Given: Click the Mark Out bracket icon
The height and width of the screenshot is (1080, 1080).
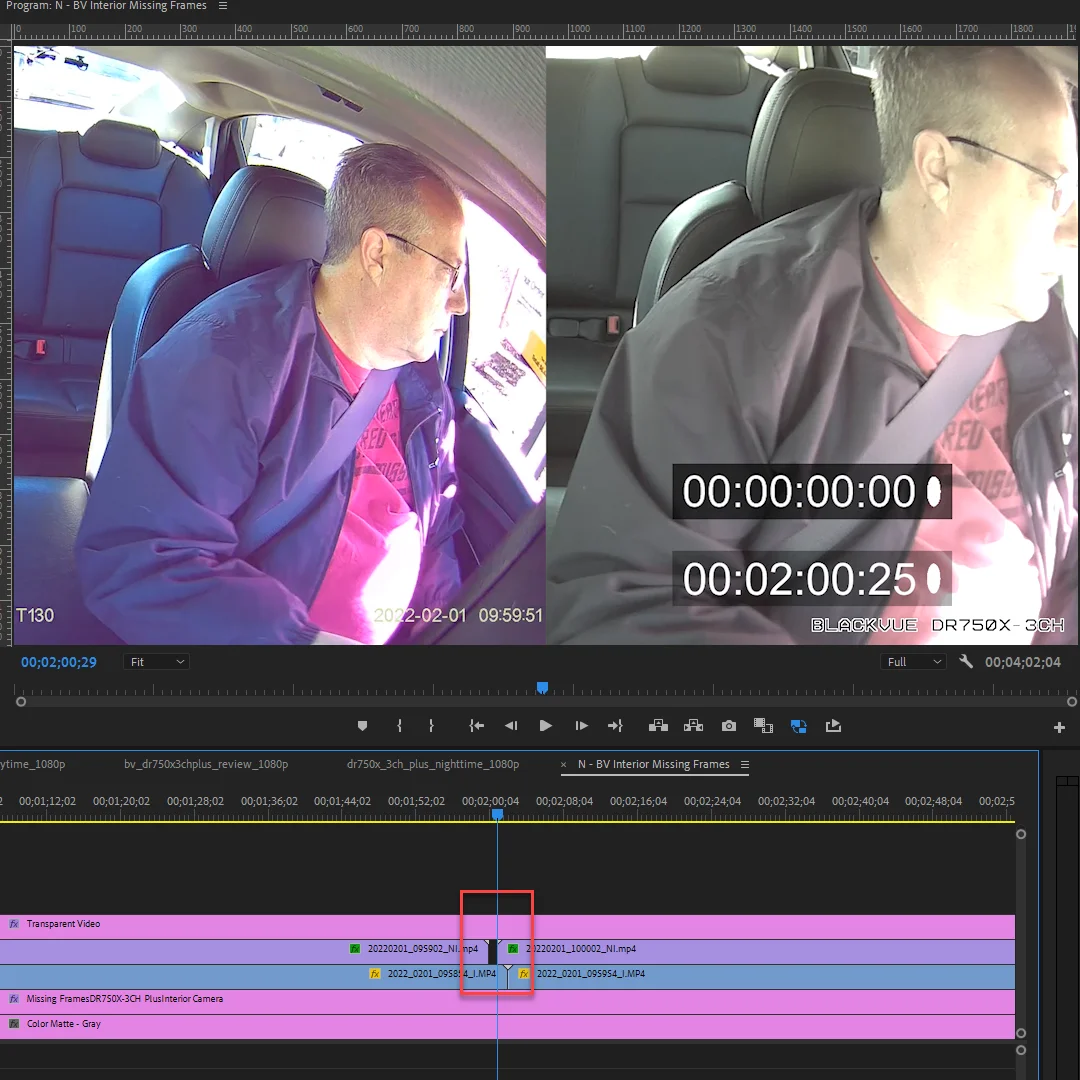Looking at the screenshot, I should click(x=431, y=726).
